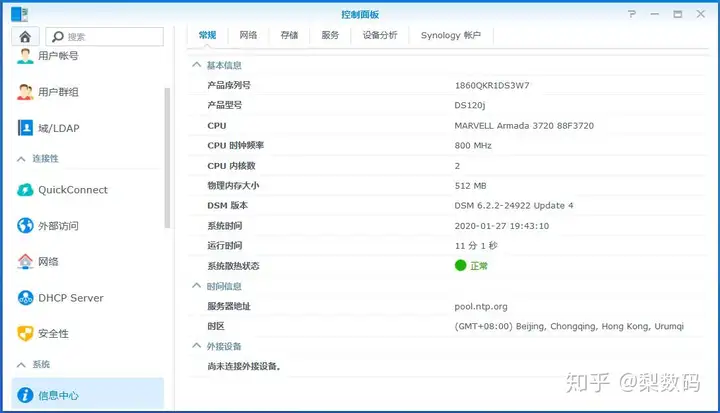The width and height of the screenshot is (720, 413).
Task: Click the Home icon button
Action: 25,36
